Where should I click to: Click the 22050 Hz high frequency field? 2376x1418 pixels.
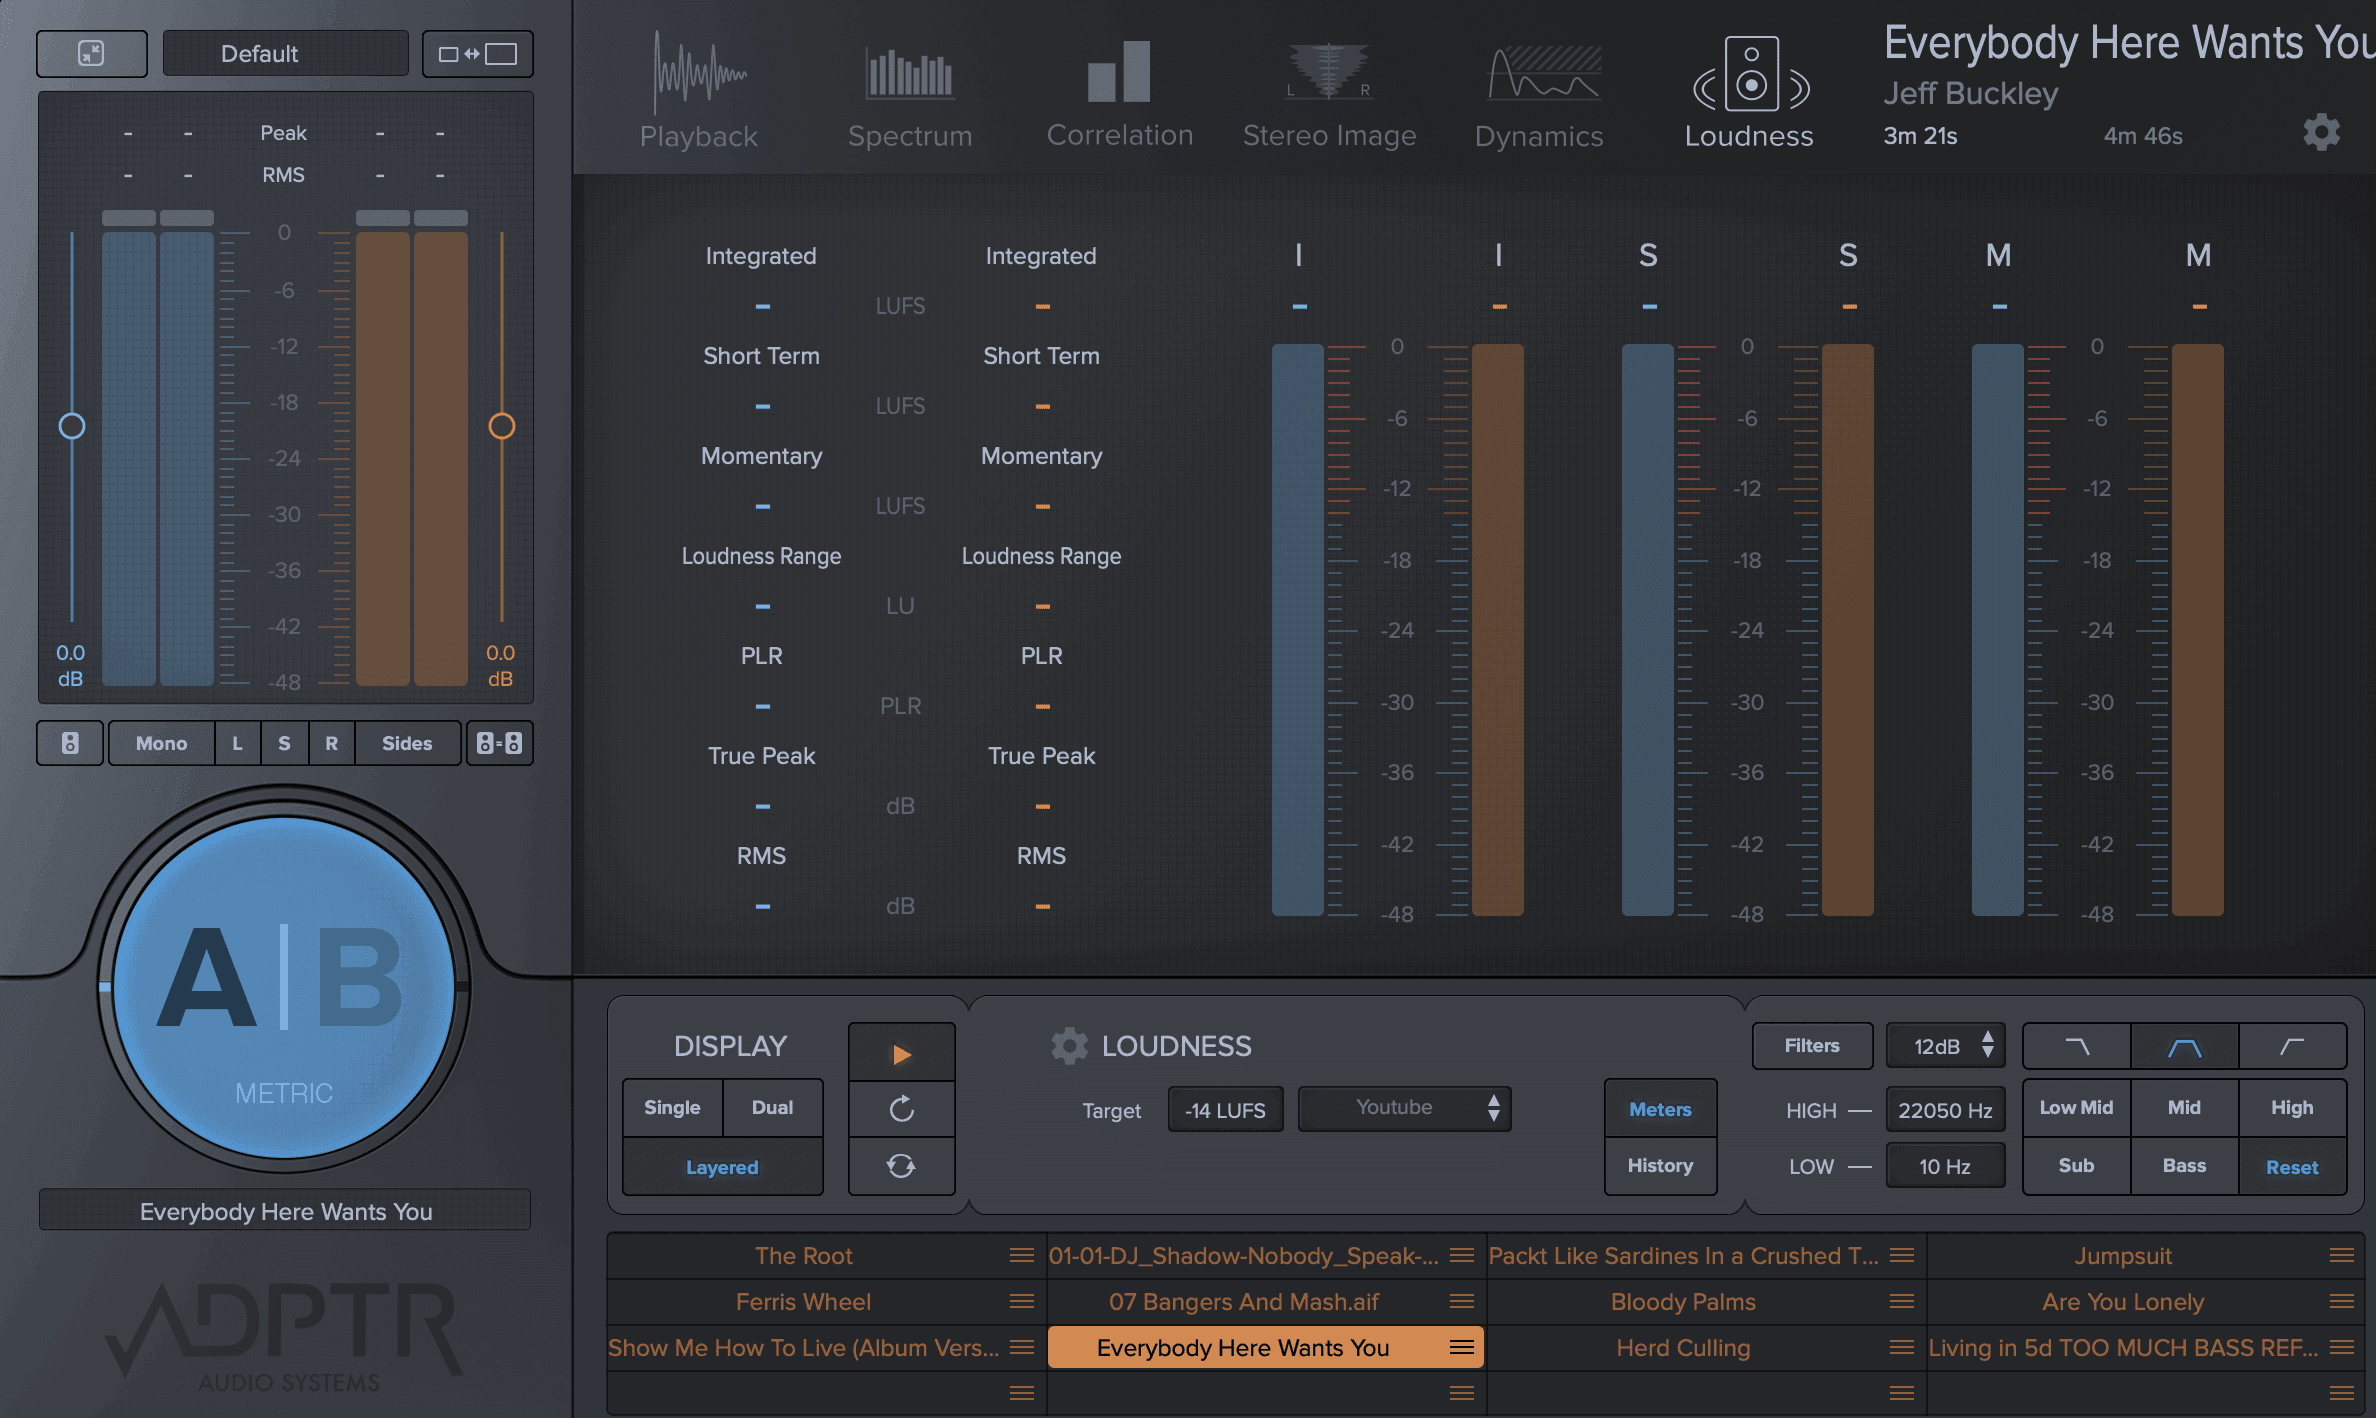pos(1945,1110)
